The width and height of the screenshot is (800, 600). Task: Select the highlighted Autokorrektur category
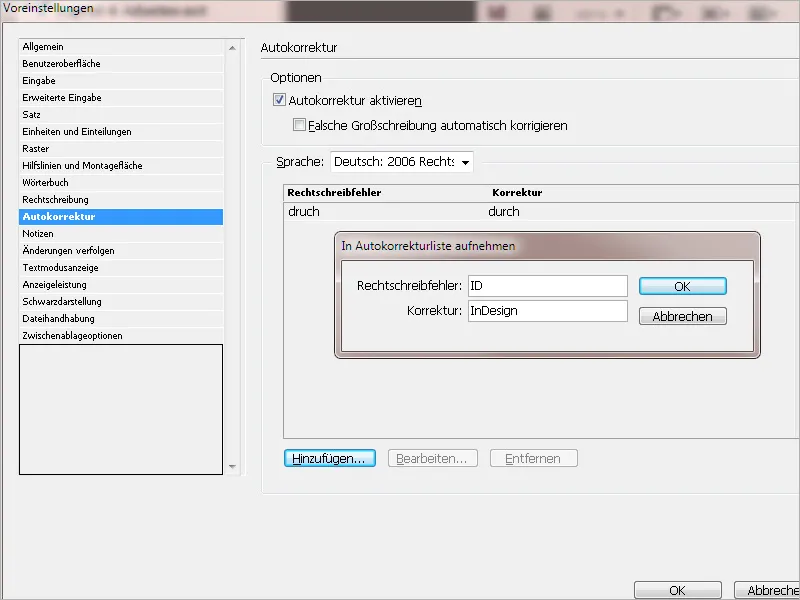pyautogui.click(x=121, y=217)
